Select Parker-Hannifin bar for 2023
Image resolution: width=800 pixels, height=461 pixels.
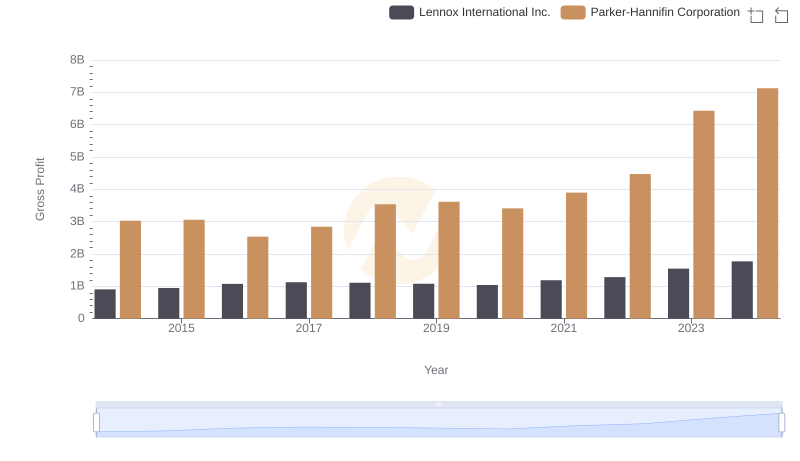[x=704, y=215]
